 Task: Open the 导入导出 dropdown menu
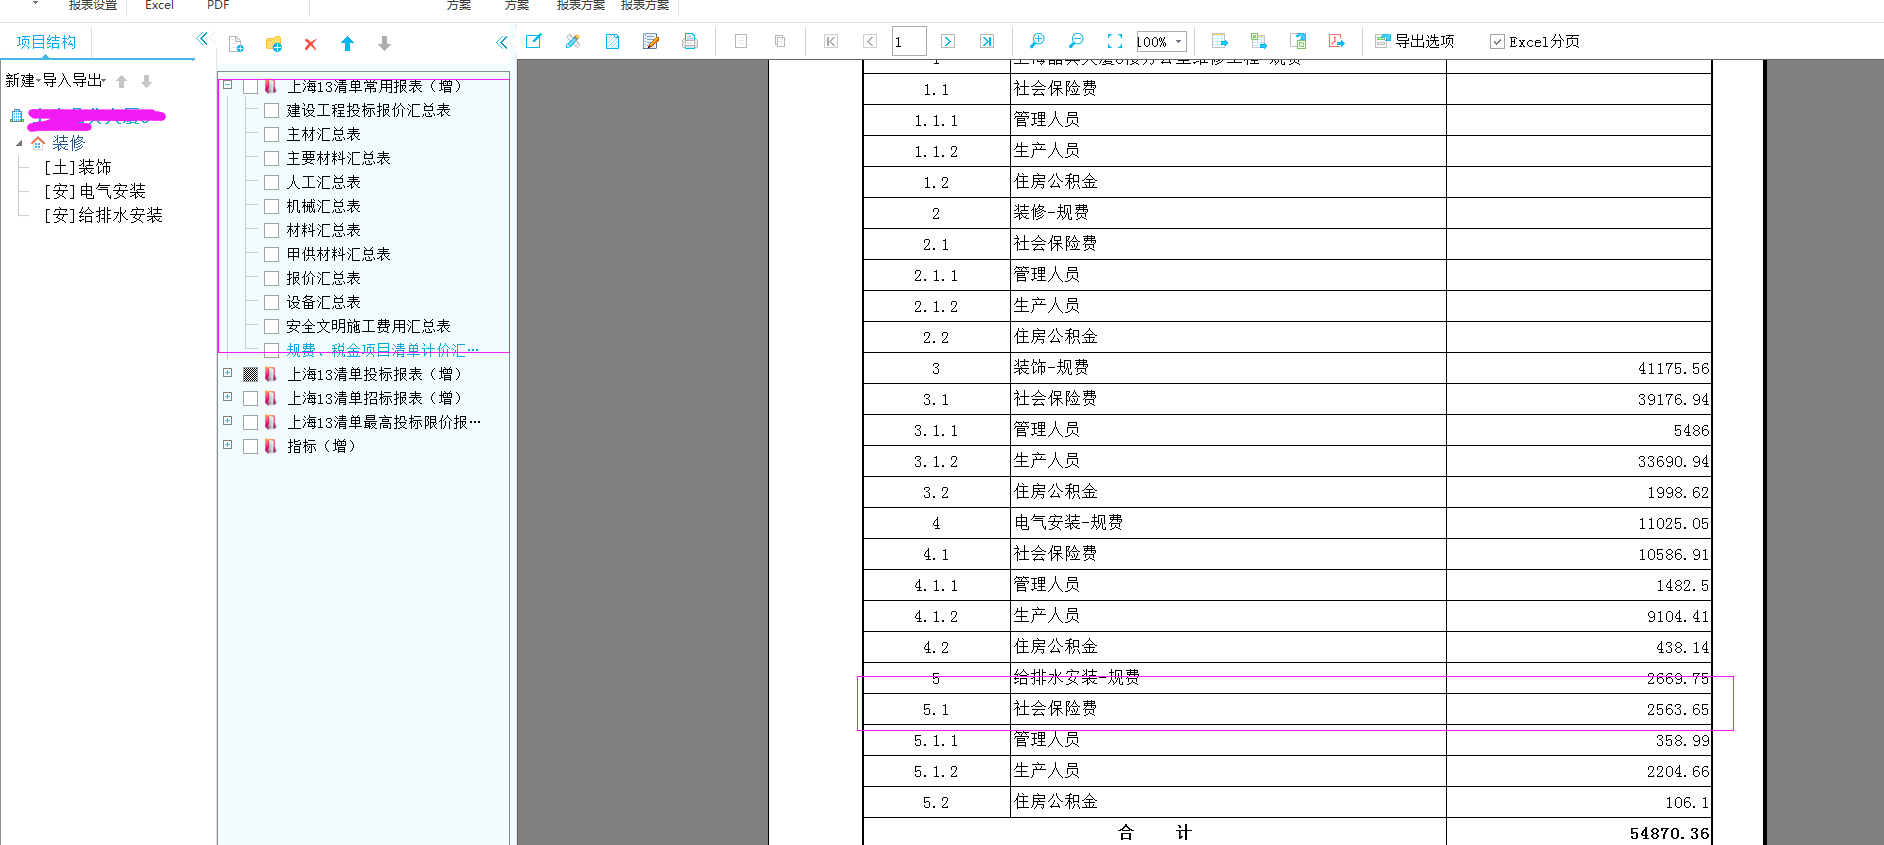point(73,80)
